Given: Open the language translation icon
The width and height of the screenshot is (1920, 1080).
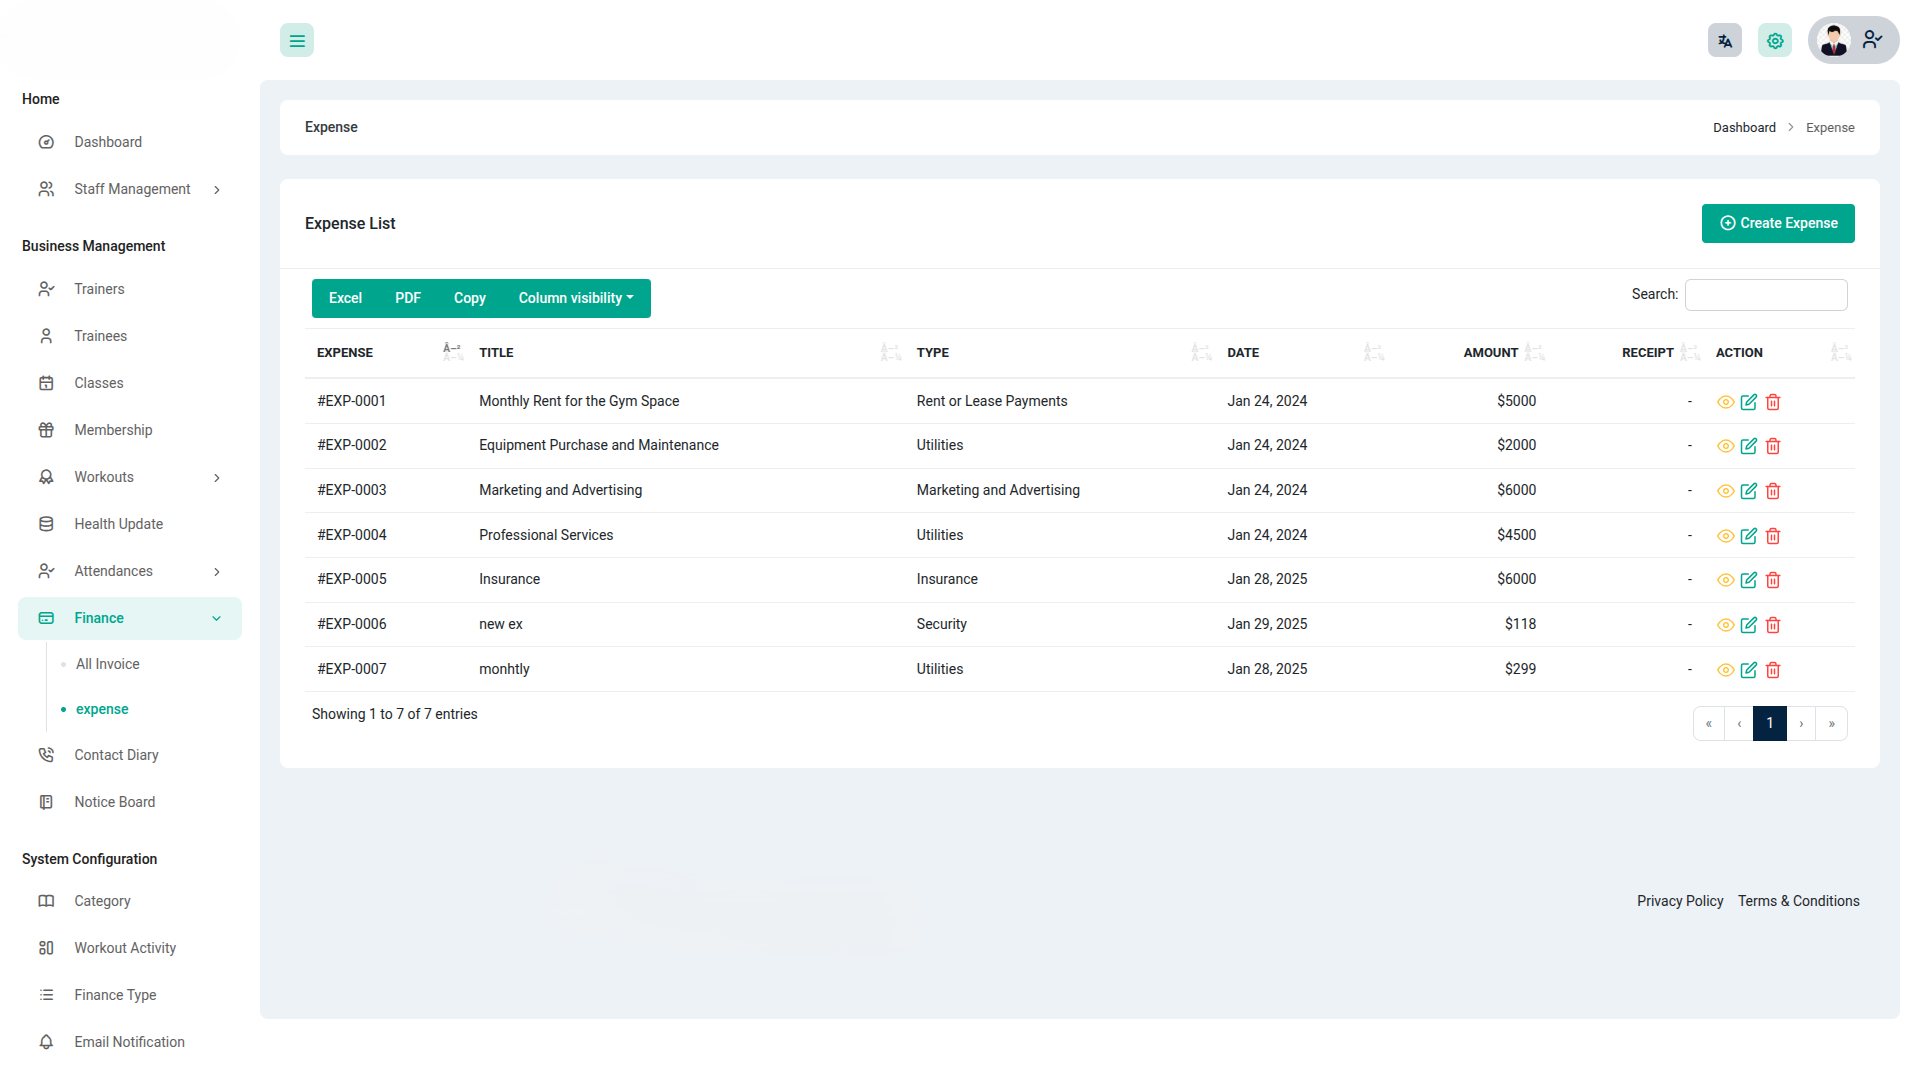Looking at the screenshot, I should pyautogui.click(x=1724, y=41).
